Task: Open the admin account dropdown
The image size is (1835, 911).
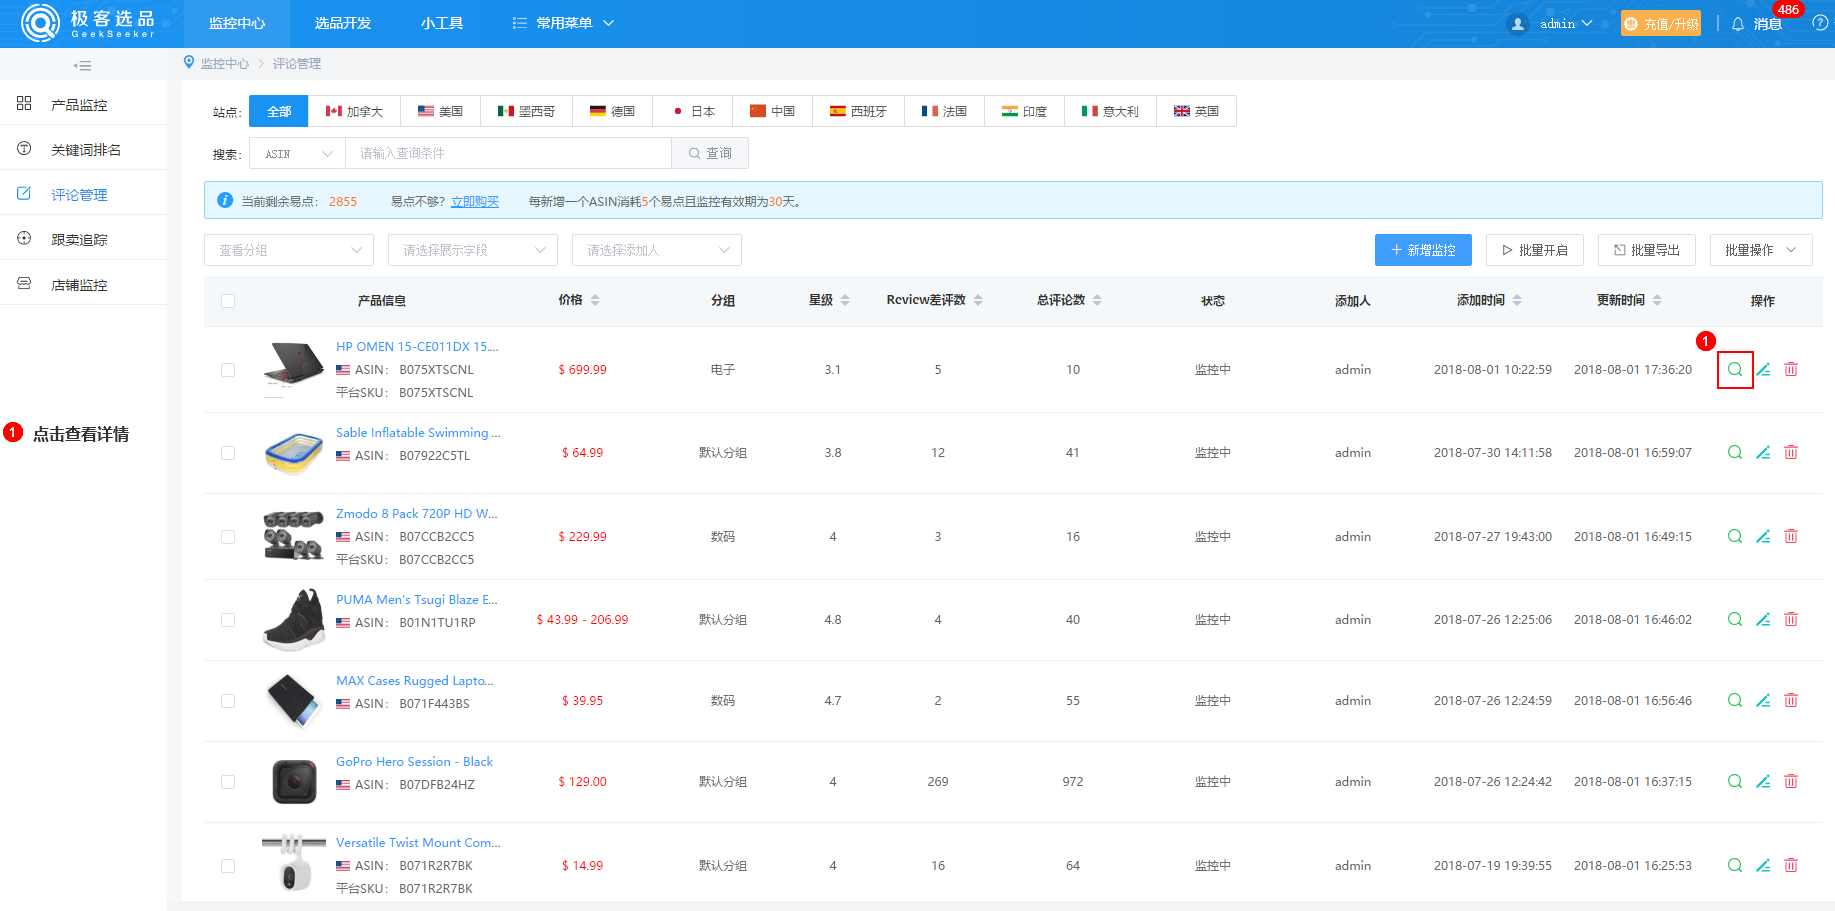Action: click(1551, 23)
